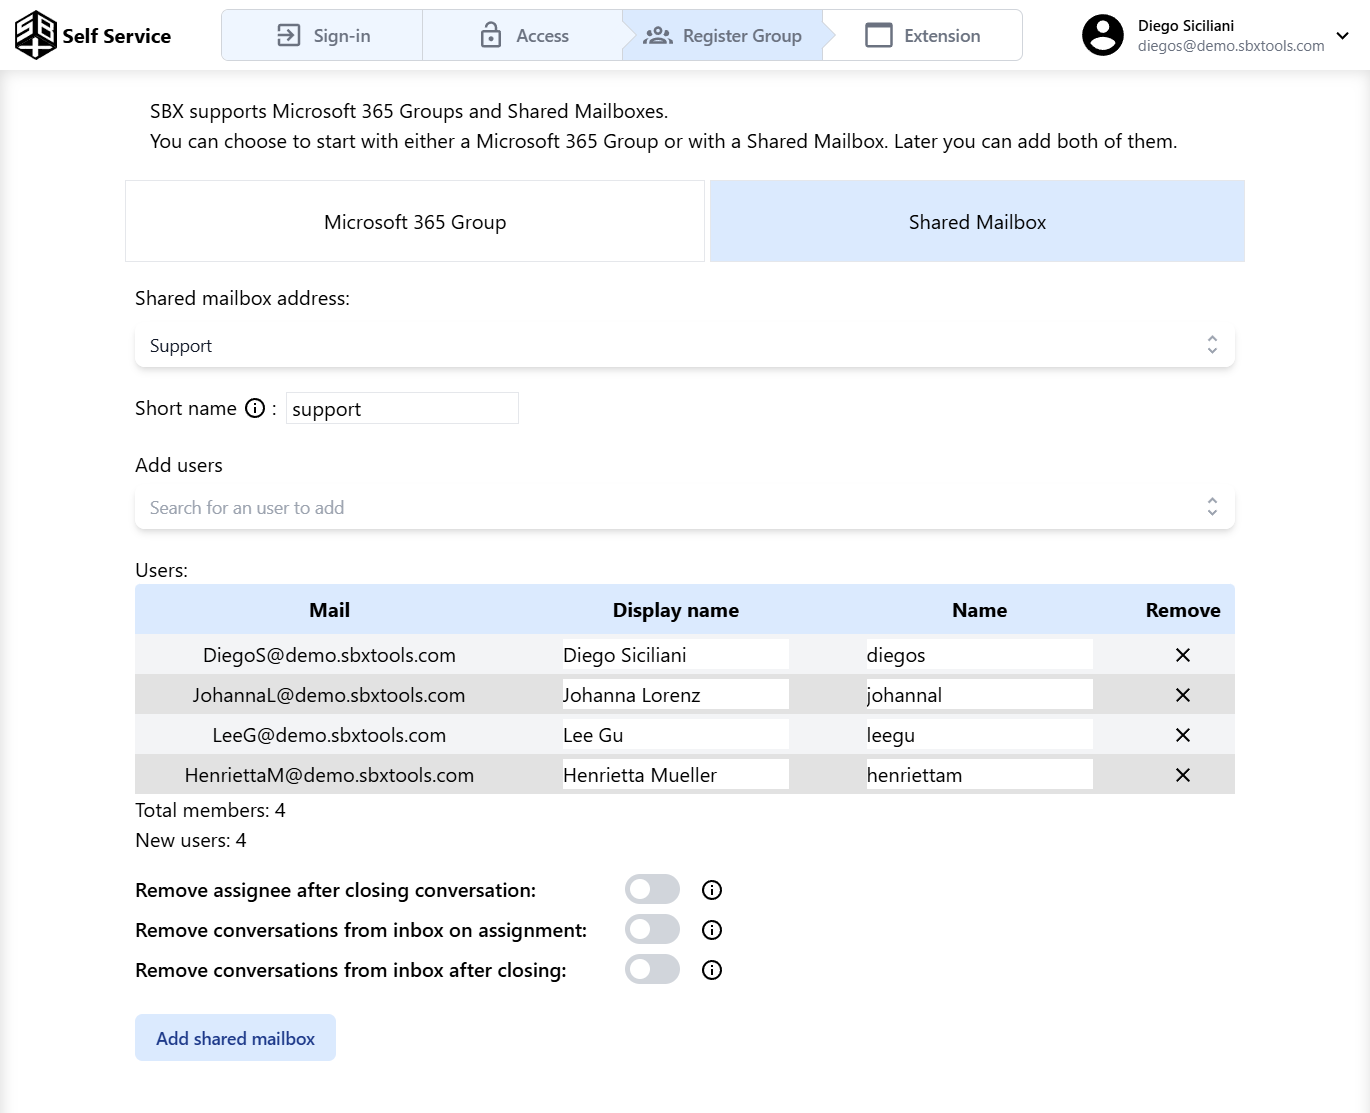Click the Remove column header
This screenshot has height=1113, width=1370.
[x=1183, y=610]
